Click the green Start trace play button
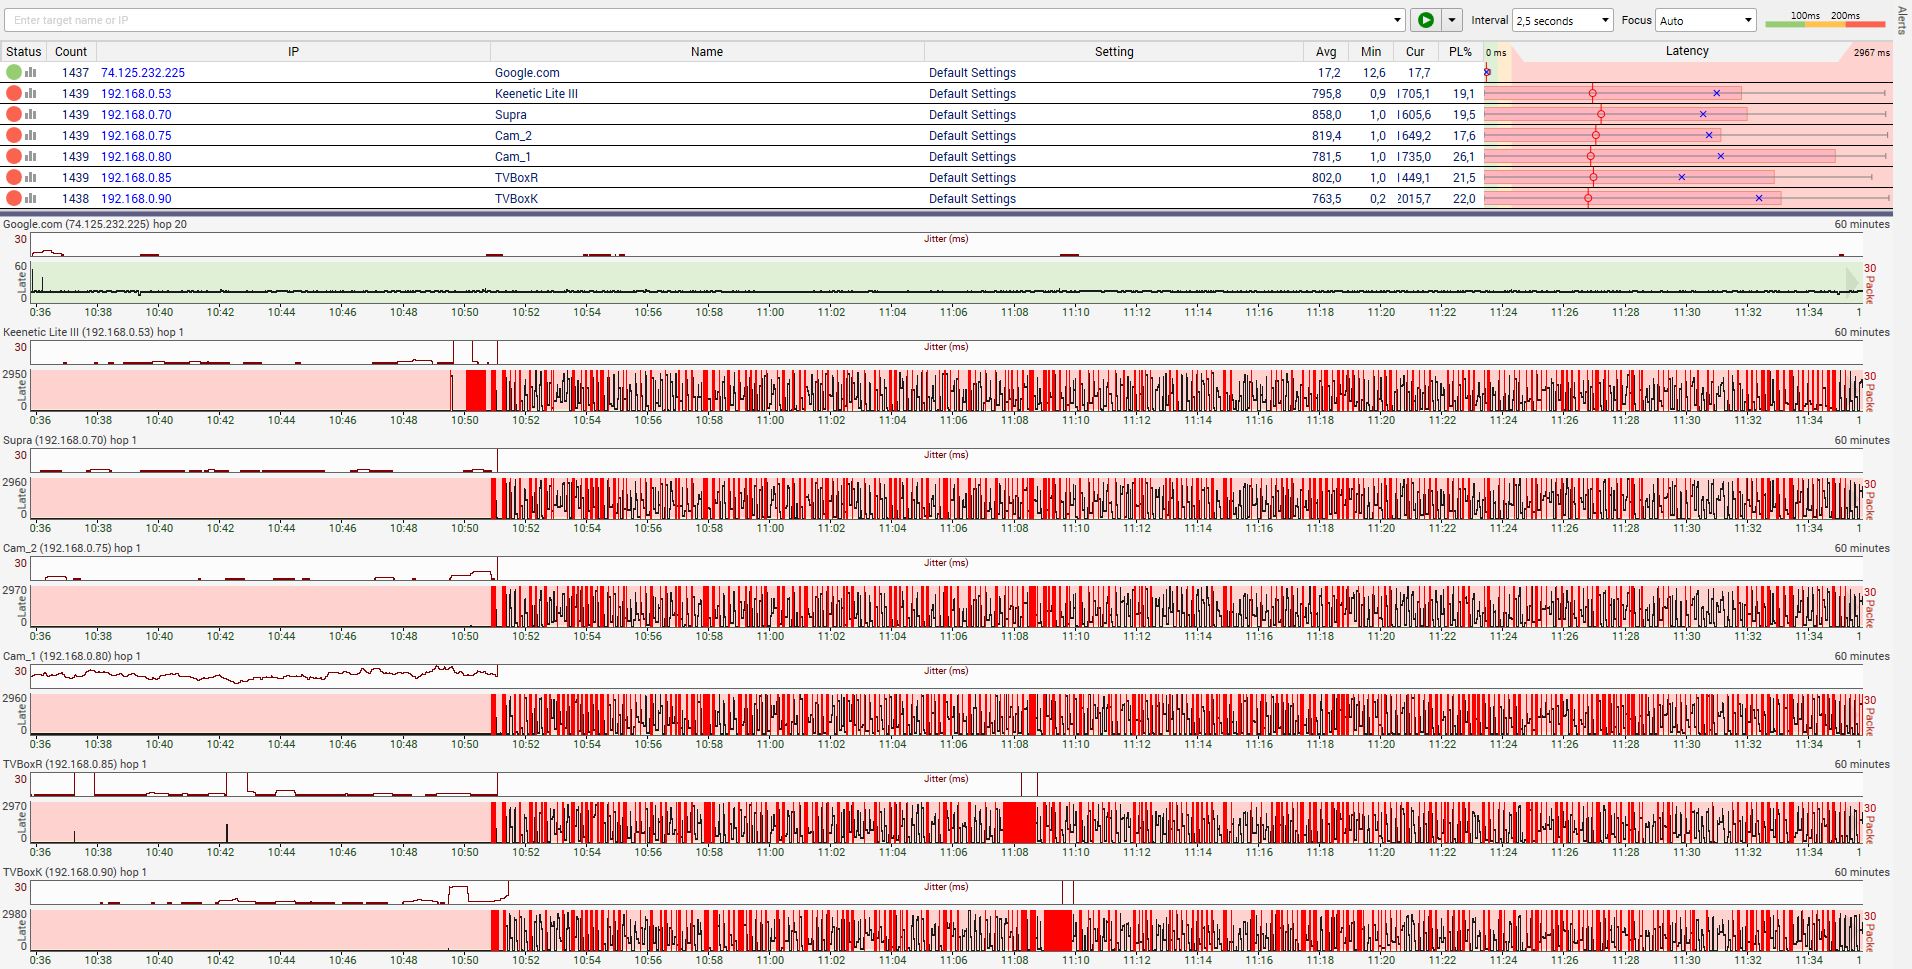 pos(1425,20)
